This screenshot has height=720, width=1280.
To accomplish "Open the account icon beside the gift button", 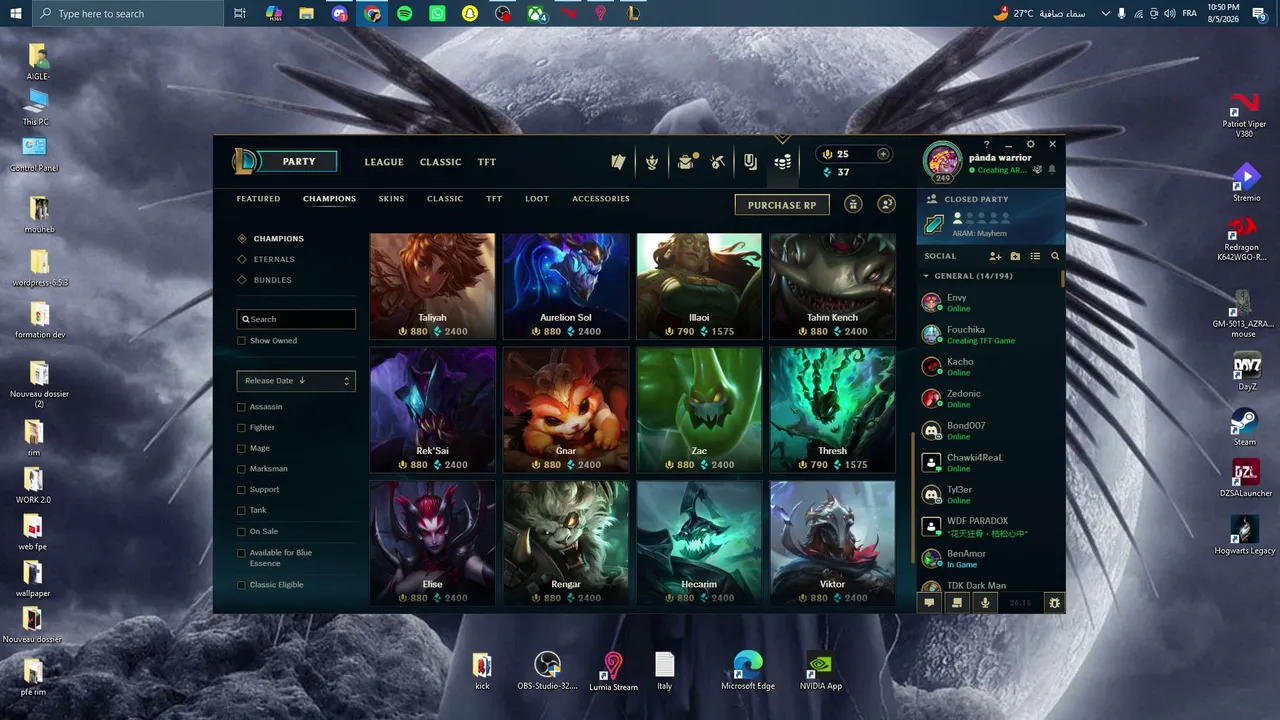I will [x=886, y=204].
